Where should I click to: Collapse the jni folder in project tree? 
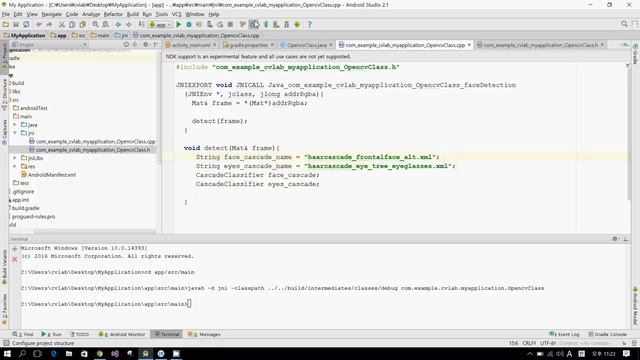[15, 133]
